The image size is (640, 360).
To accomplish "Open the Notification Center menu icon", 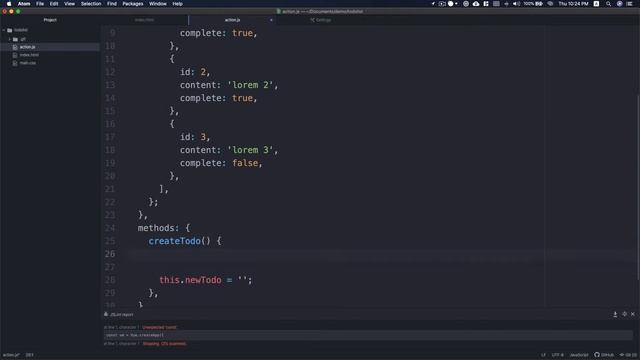I will coord(629,4).
